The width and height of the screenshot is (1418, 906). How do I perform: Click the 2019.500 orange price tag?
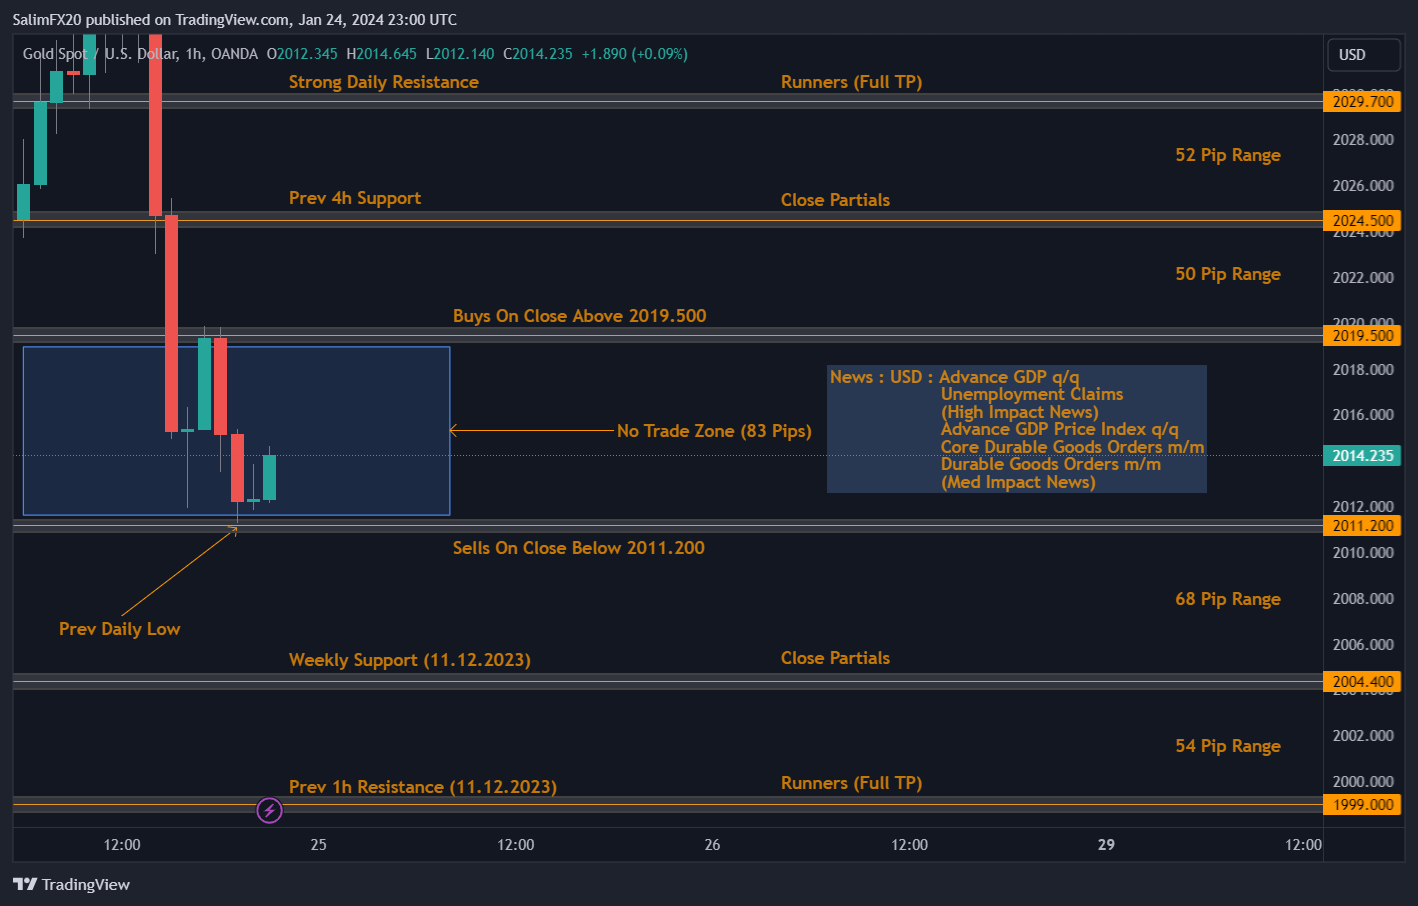[1362, 336]
